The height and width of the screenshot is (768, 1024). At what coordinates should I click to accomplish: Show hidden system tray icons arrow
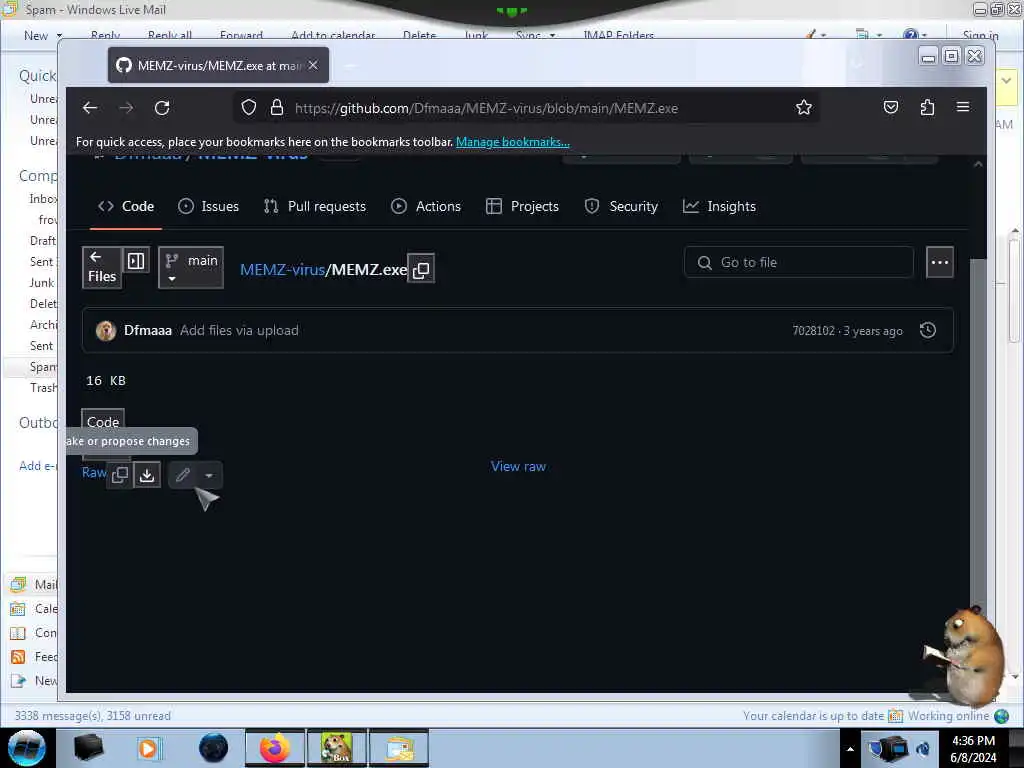(x=850, y=749)
